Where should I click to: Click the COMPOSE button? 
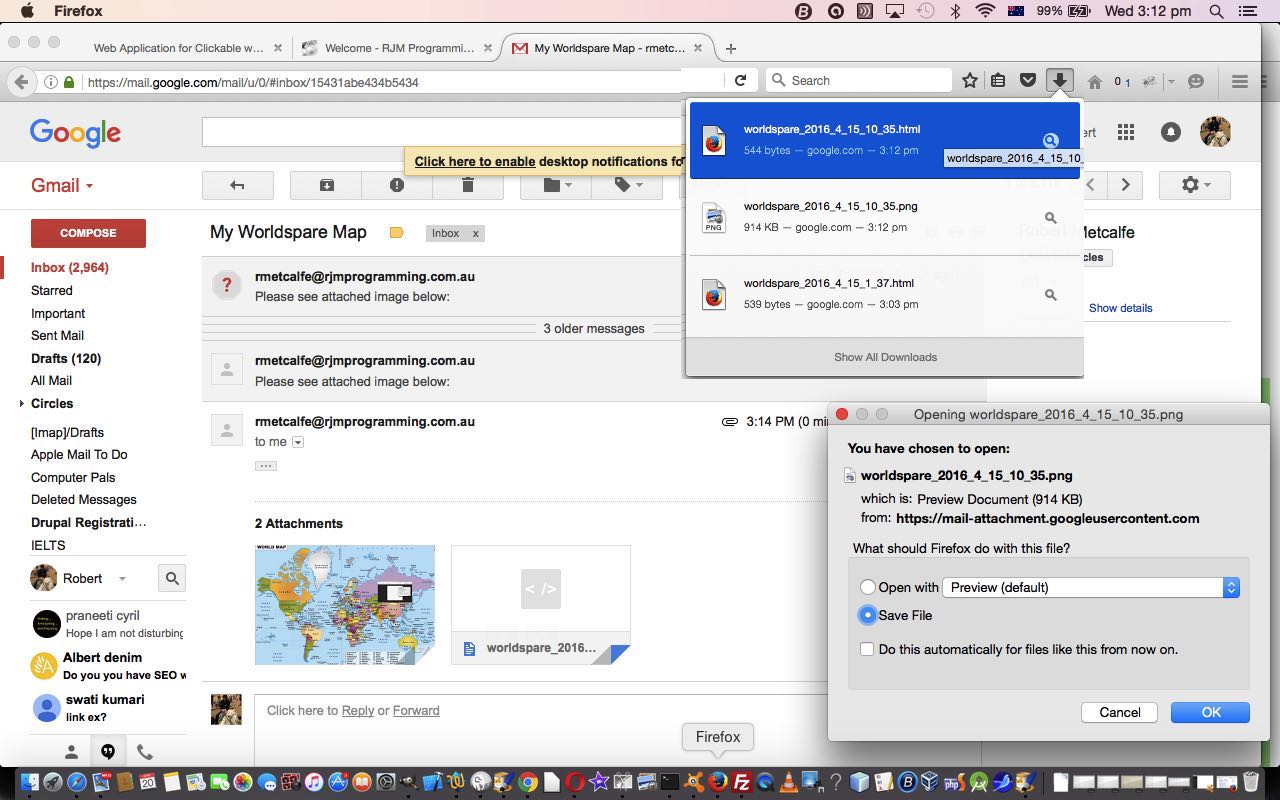(88, 233)
